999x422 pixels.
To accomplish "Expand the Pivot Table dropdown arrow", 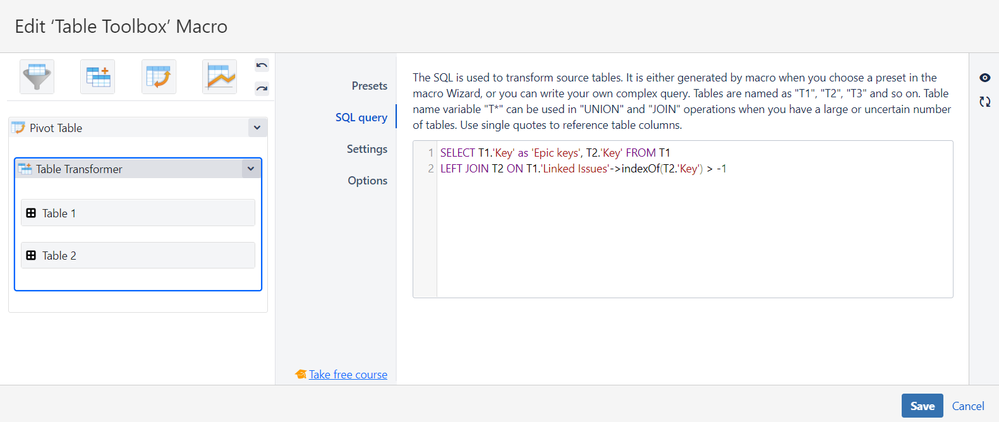I will pos(256,128).
